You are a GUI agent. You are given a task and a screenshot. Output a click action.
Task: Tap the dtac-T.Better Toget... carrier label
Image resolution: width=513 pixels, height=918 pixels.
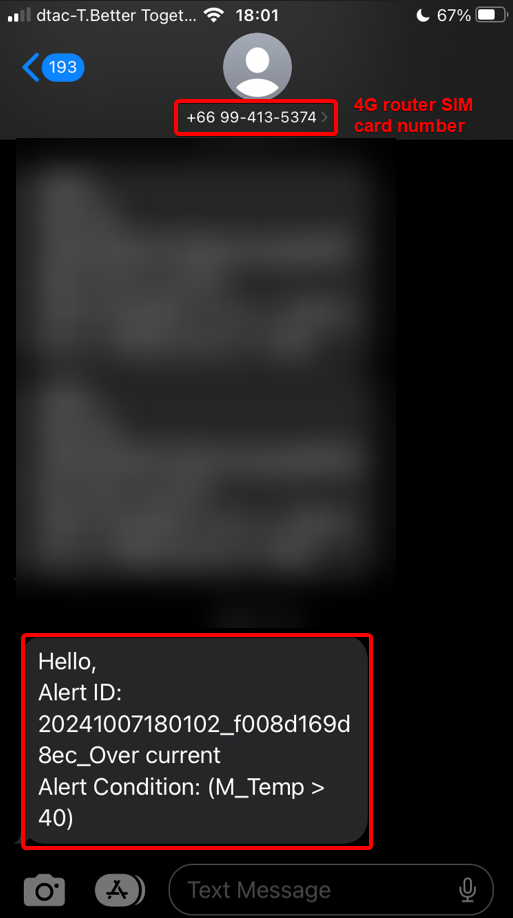(117, 16)
